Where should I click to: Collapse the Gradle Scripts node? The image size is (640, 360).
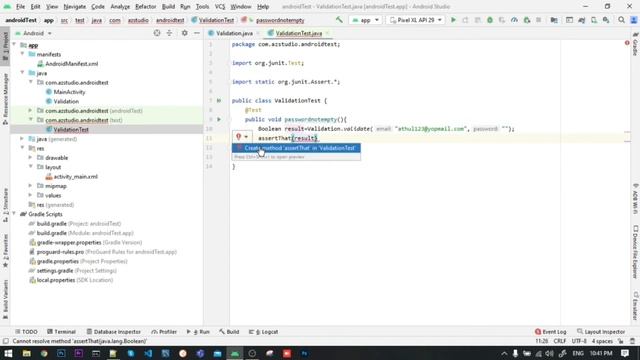[14, 214]
